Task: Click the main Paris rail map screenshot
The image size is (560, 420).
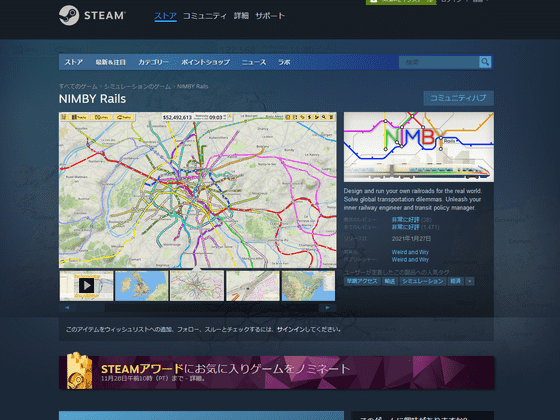Action: tap(198, 190)
